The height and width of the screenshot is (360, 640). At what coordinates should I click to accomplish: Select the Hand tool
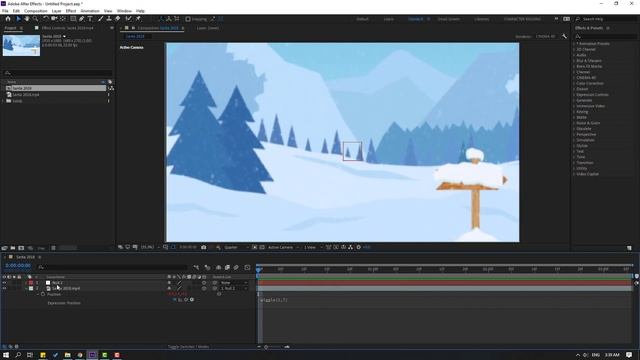27,19
